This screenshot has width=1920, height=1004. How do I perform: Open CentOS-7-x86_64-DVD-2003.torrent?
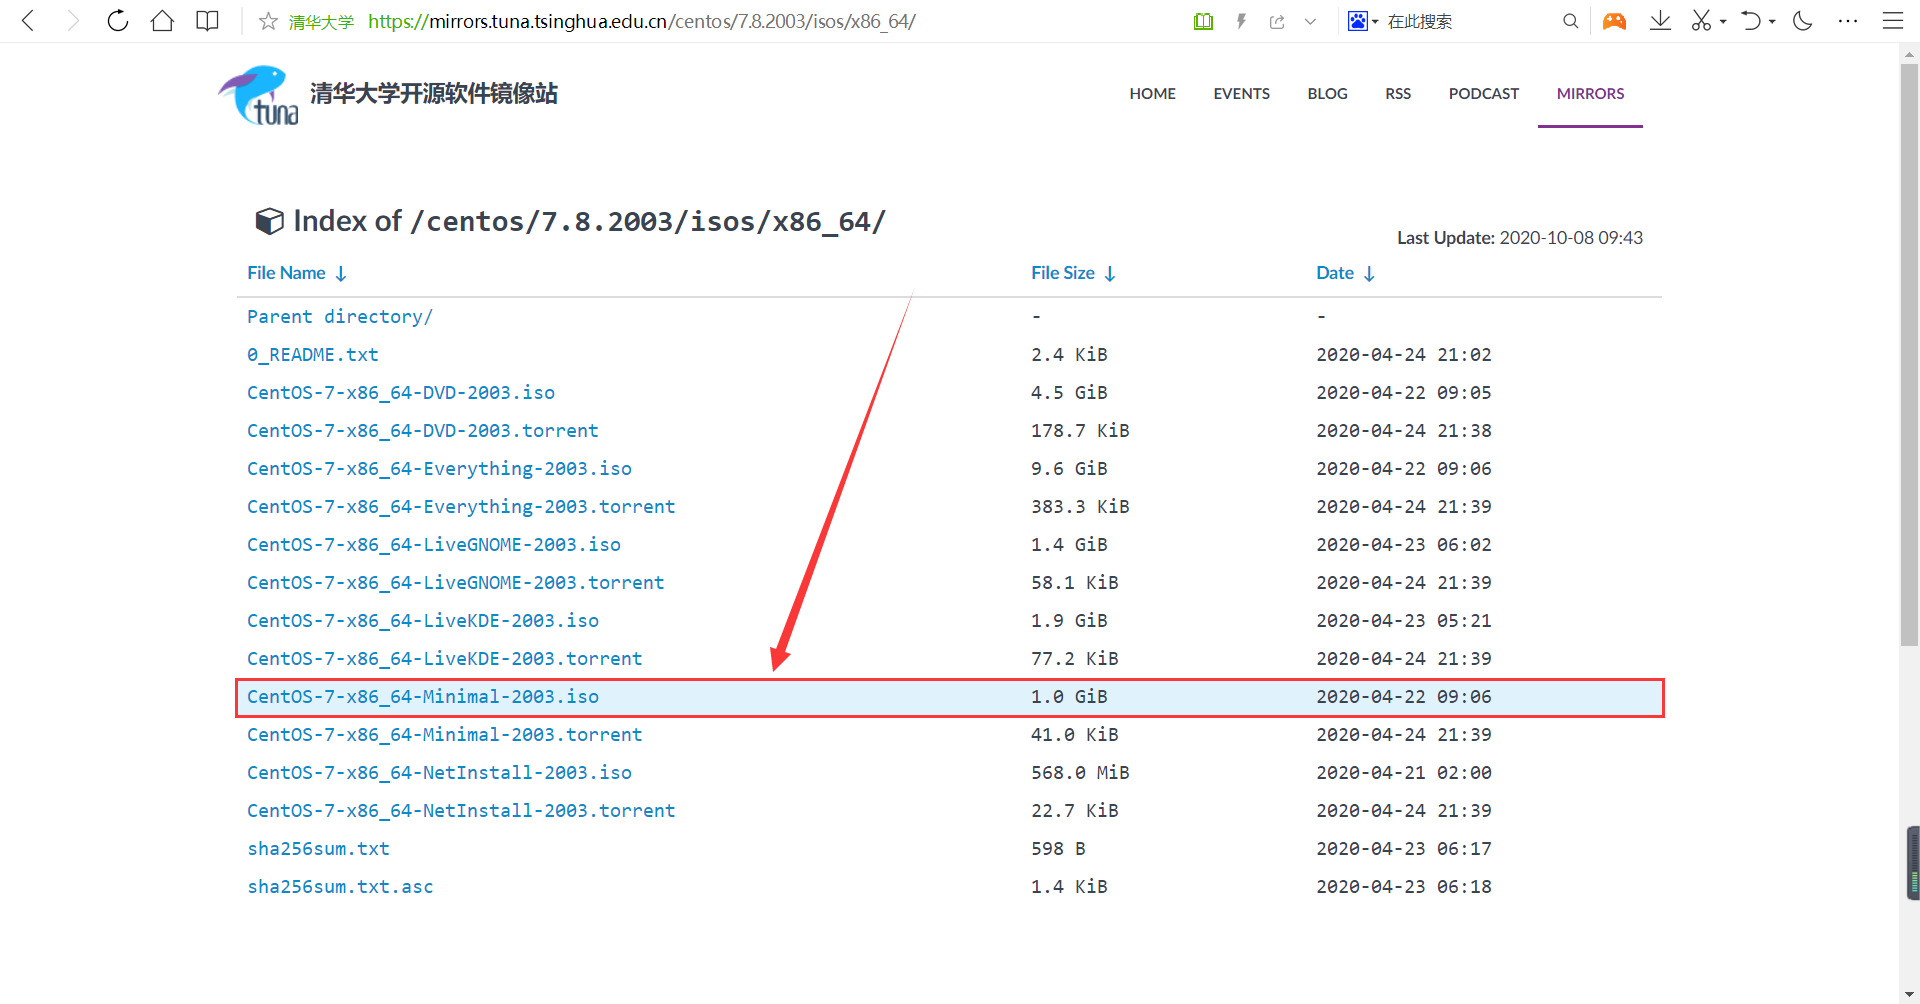tap(423, 431)
